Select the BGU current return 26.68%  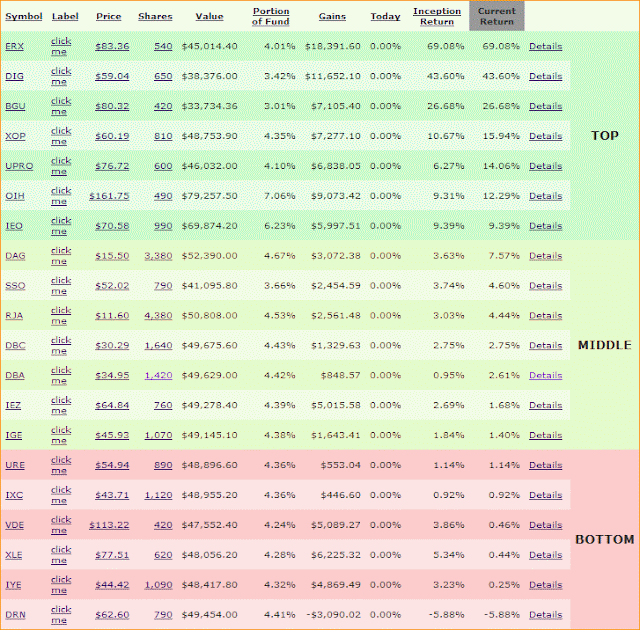(501, 106)
